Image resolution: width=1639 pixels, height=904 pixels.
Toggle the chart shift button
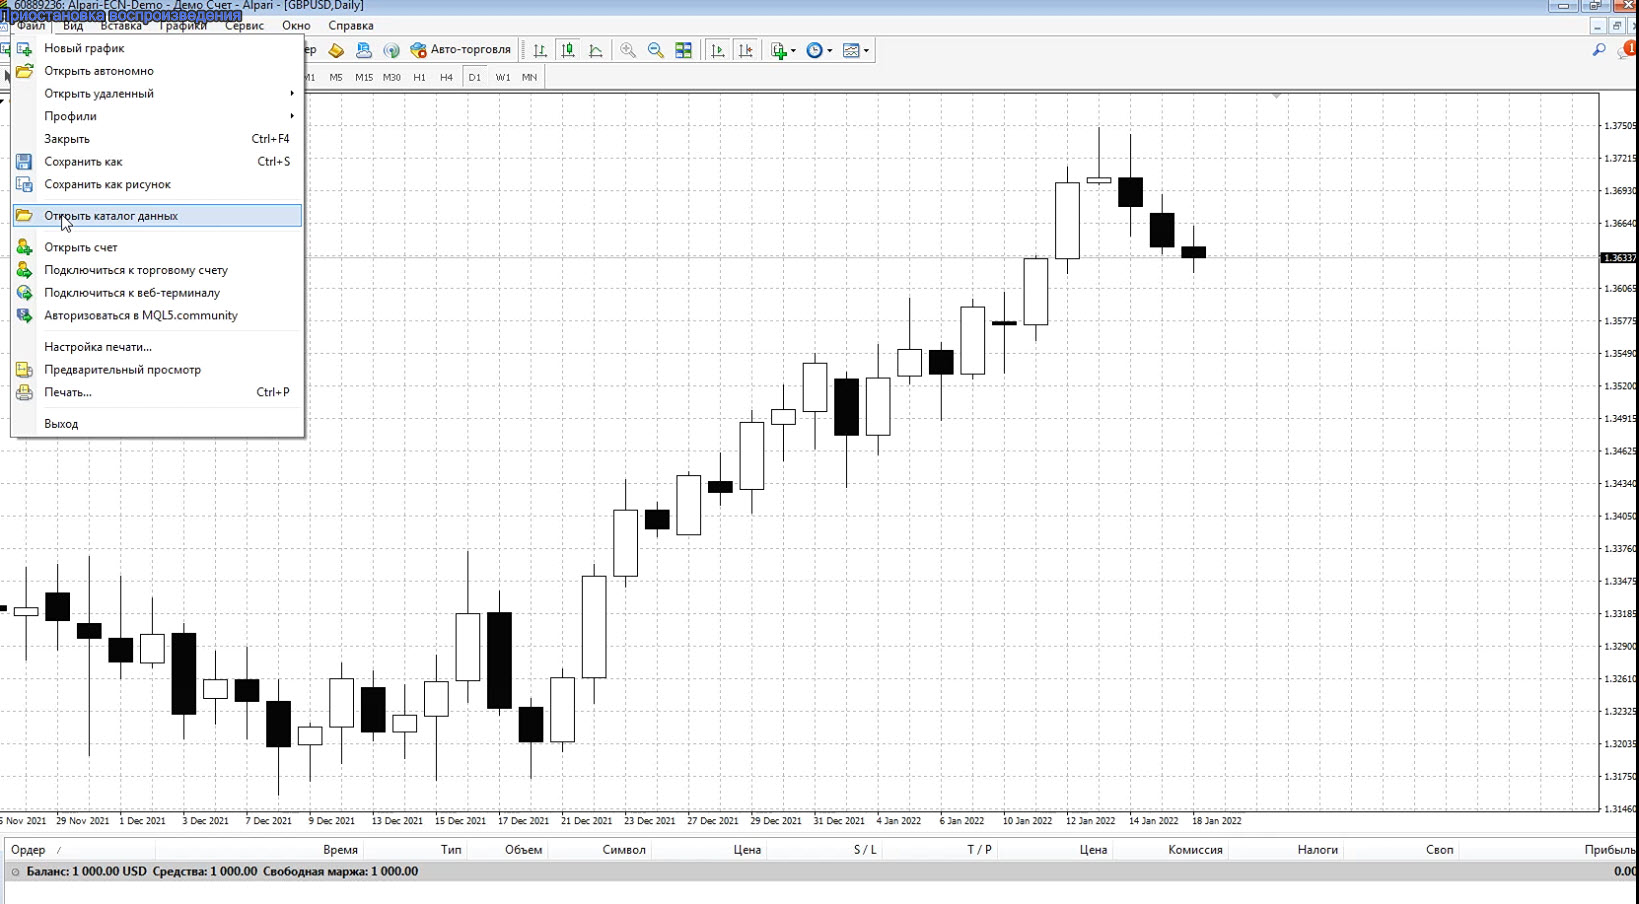(x=746, y=50)
